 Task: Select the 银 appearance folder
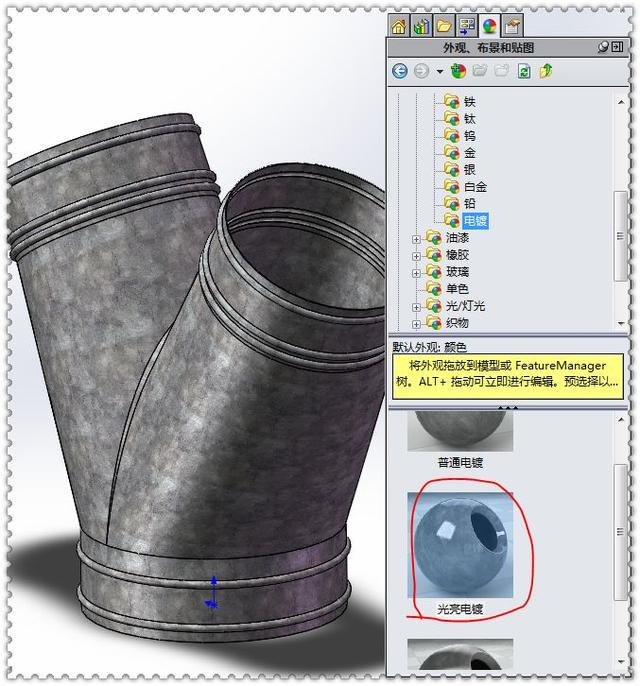(469, 170)
